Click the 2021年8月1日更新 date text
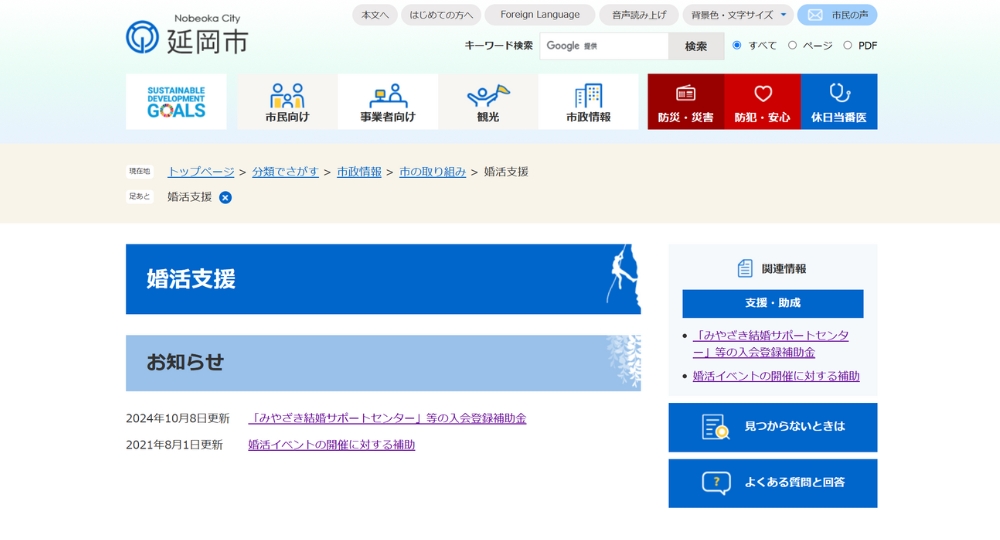1000x540 pixels. 174,444
